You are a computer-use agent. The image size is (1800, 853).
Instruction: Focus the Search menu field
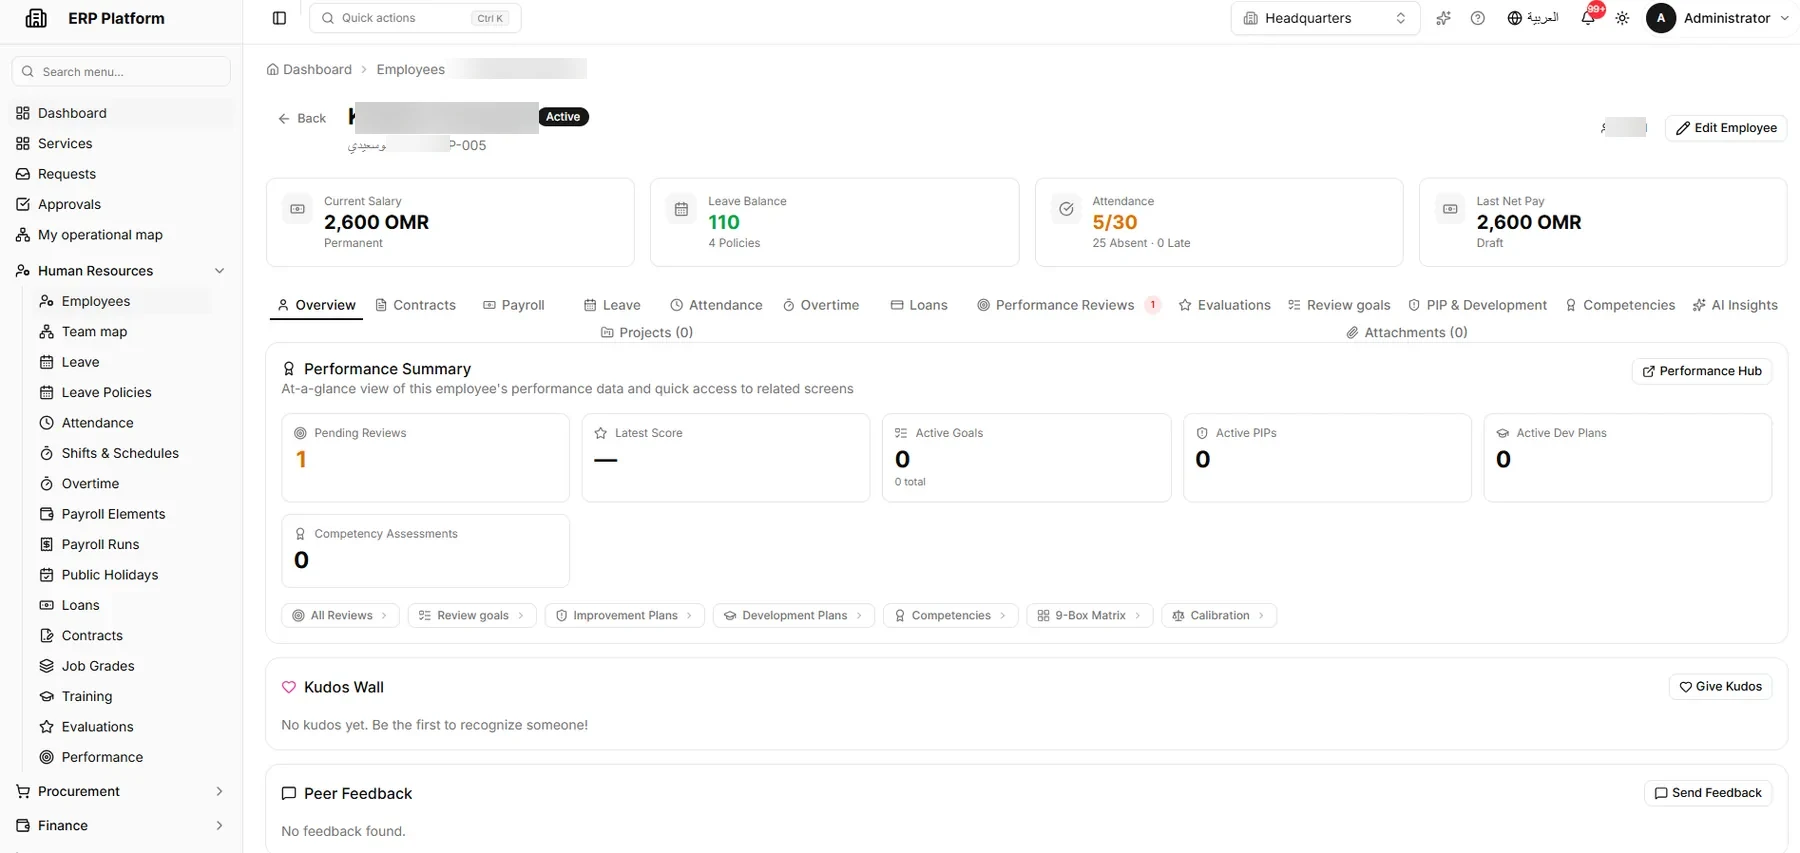coord(121,72)
